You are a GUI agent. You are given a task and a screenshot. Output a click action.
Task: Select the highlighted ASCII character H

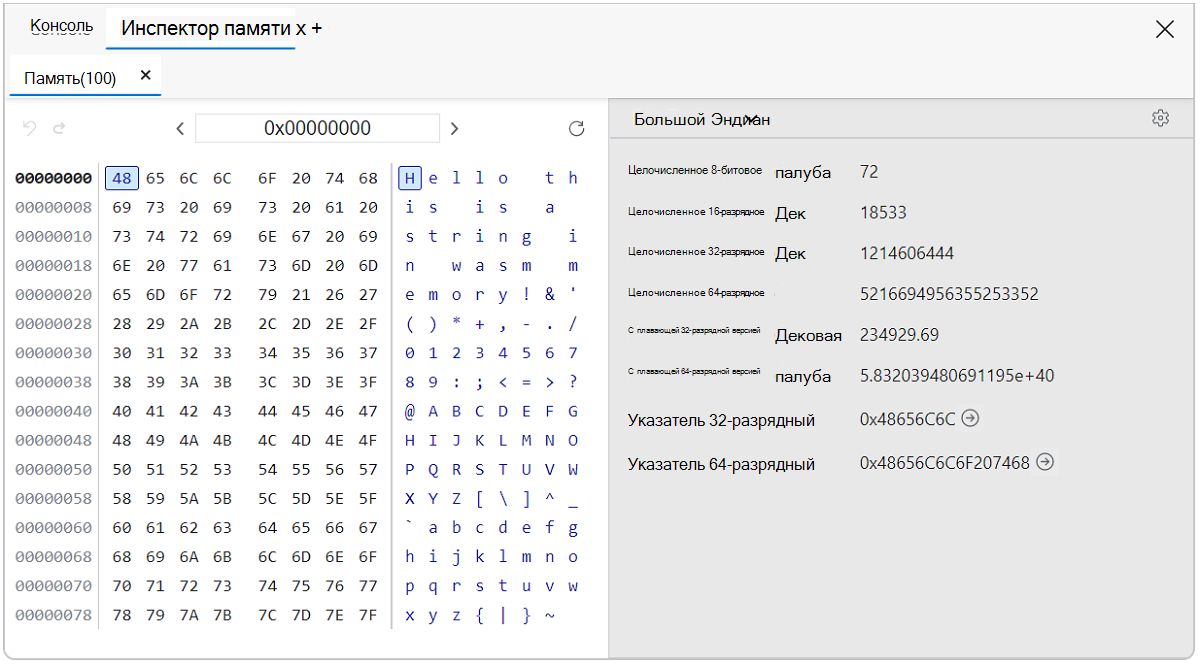click(x=409, y=178)
